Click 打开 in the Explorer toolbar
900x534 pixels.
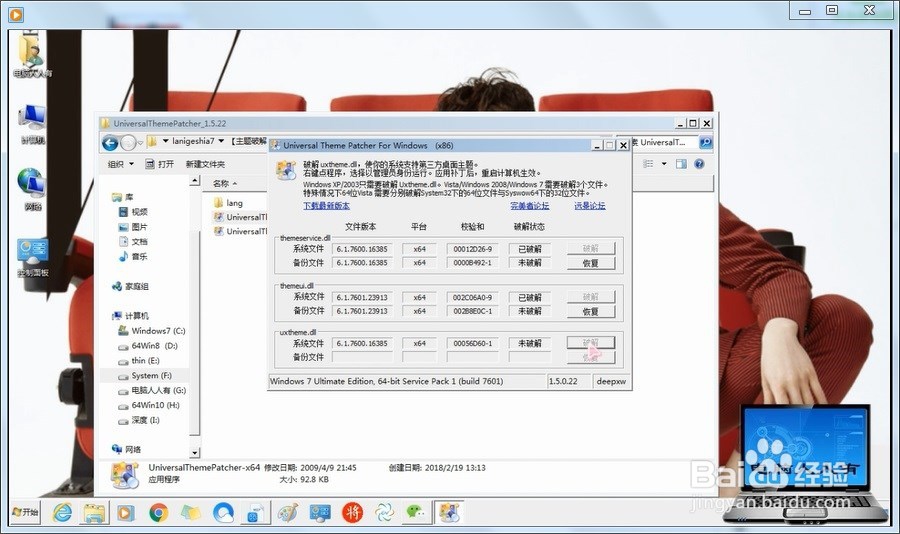click(160, 164)
